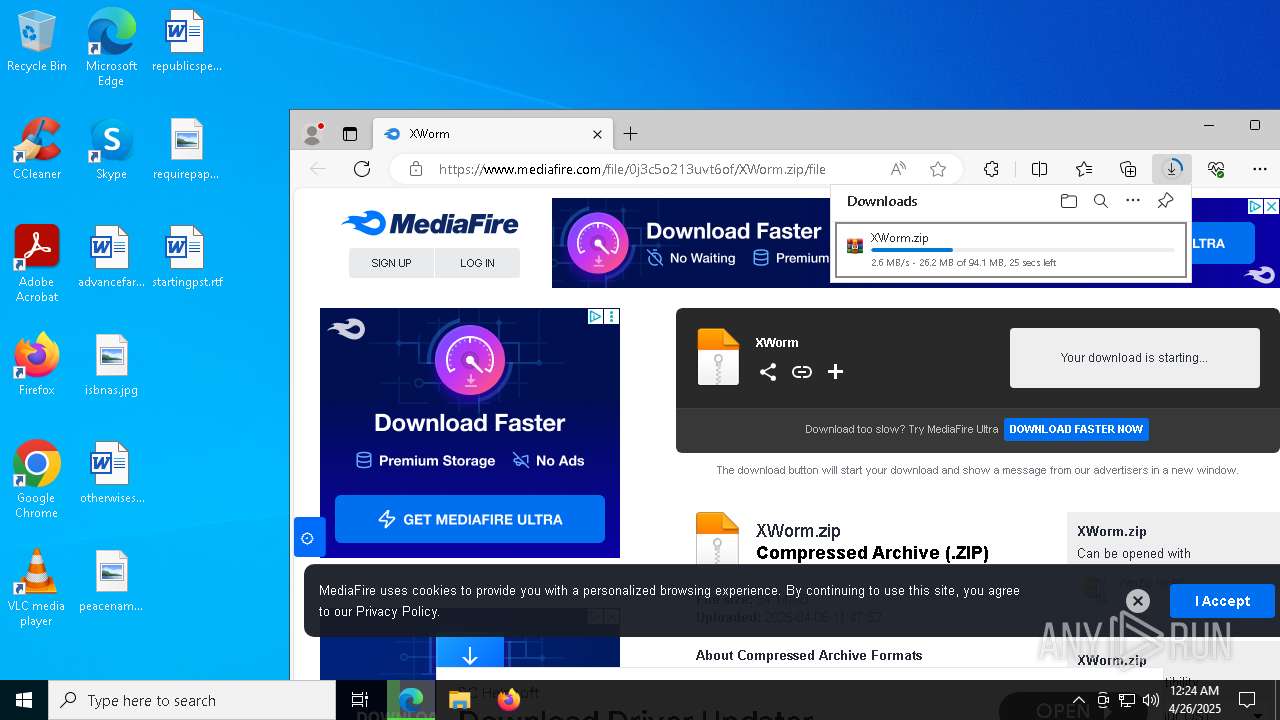
Task: Launch Microsoft Edge desktop shortcut
Action: click(111, 47)
